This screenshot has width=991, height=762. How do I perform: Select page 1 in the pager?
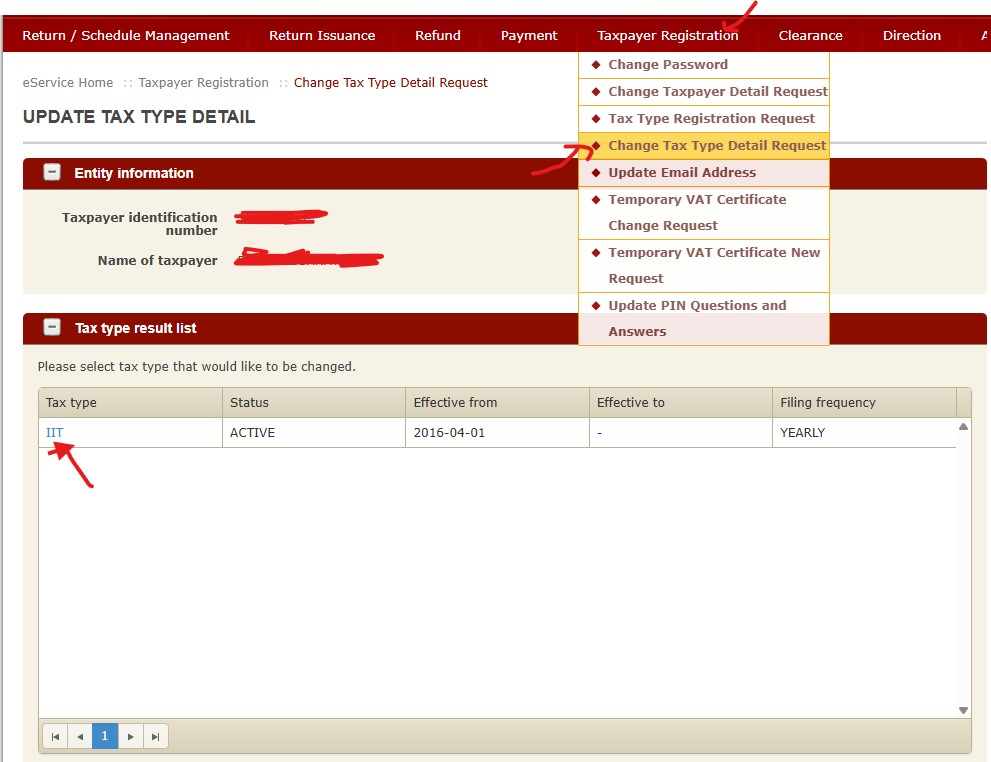click(x=105, y=736)
